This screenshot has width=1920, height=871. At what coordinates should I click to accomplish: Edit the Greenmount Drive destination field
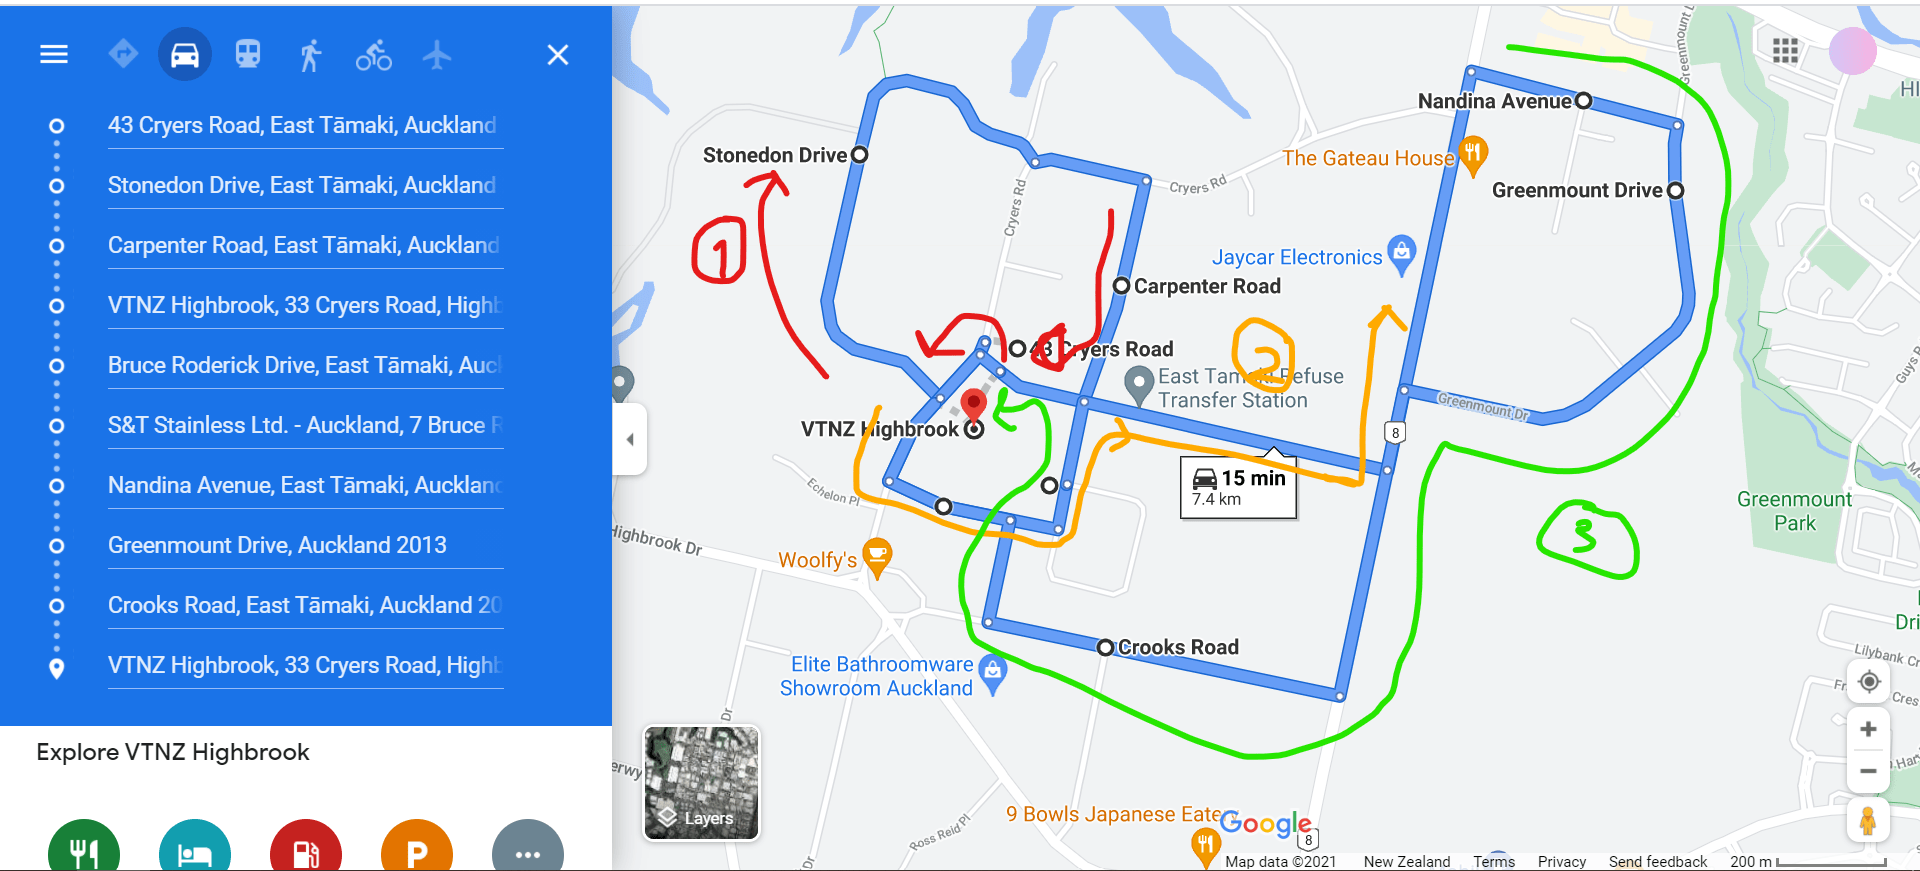click(x=305, y=545)
